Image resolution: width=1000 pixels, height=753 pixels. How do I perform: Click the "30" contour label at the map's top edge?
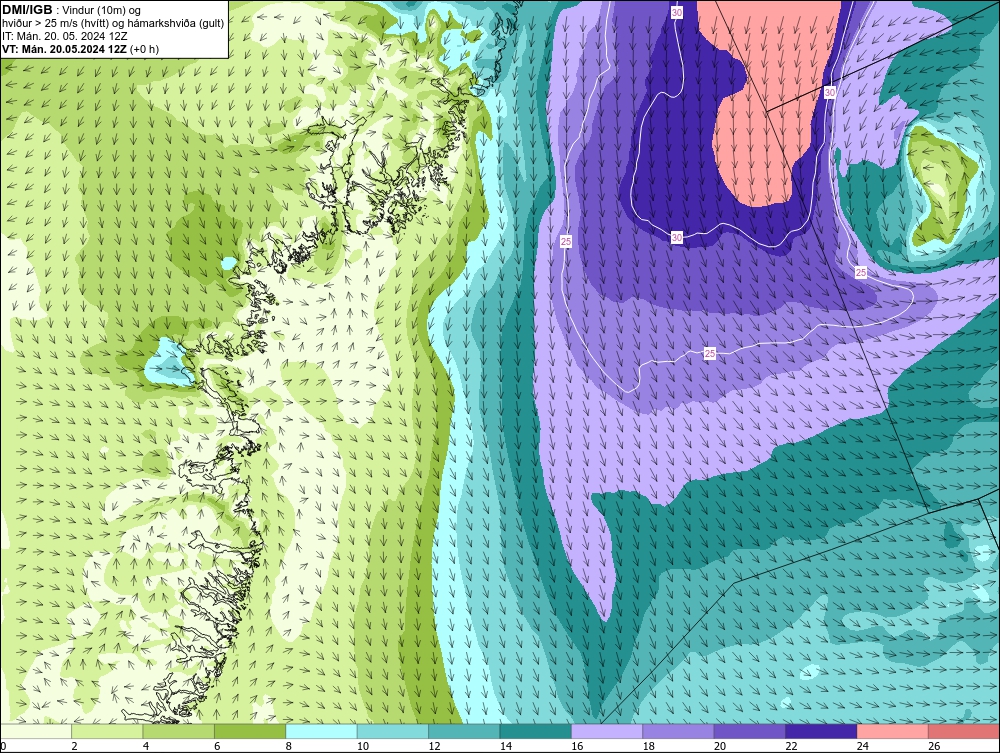pos(677,12)
